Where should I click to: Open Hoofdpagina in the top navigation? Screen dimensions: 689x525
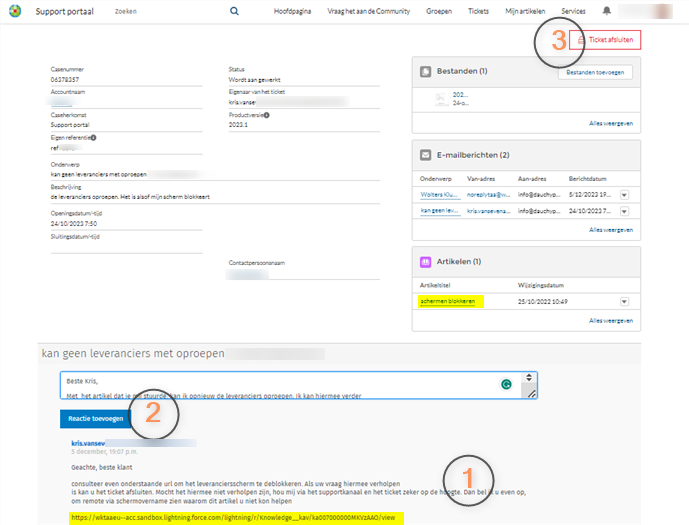click(294, 11)
